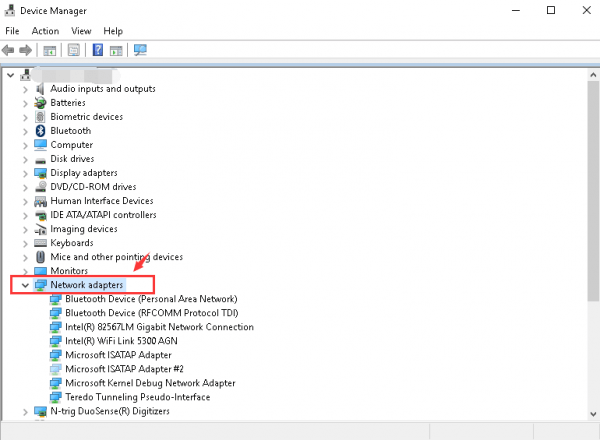The image size is (600, 440).
Task: Expand Audio inputs and outputs
Action: (25, 90)
